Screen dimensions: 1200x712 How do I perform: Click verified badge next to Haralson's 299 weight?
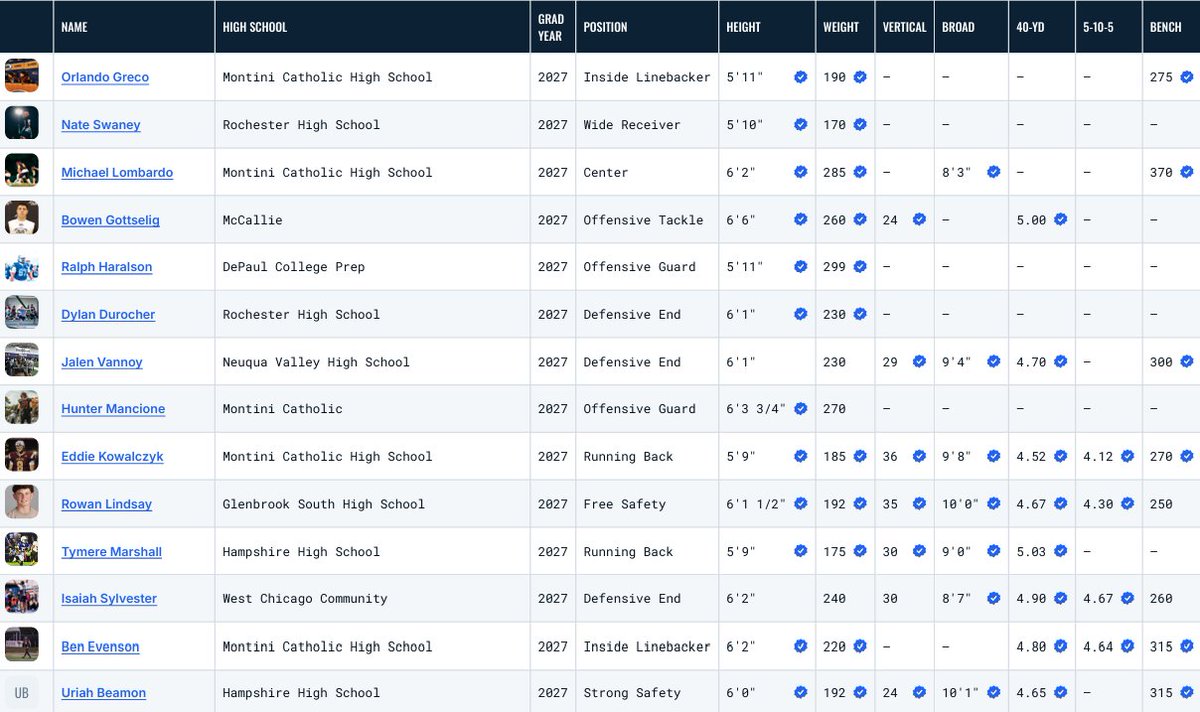(x=860, y=267)
